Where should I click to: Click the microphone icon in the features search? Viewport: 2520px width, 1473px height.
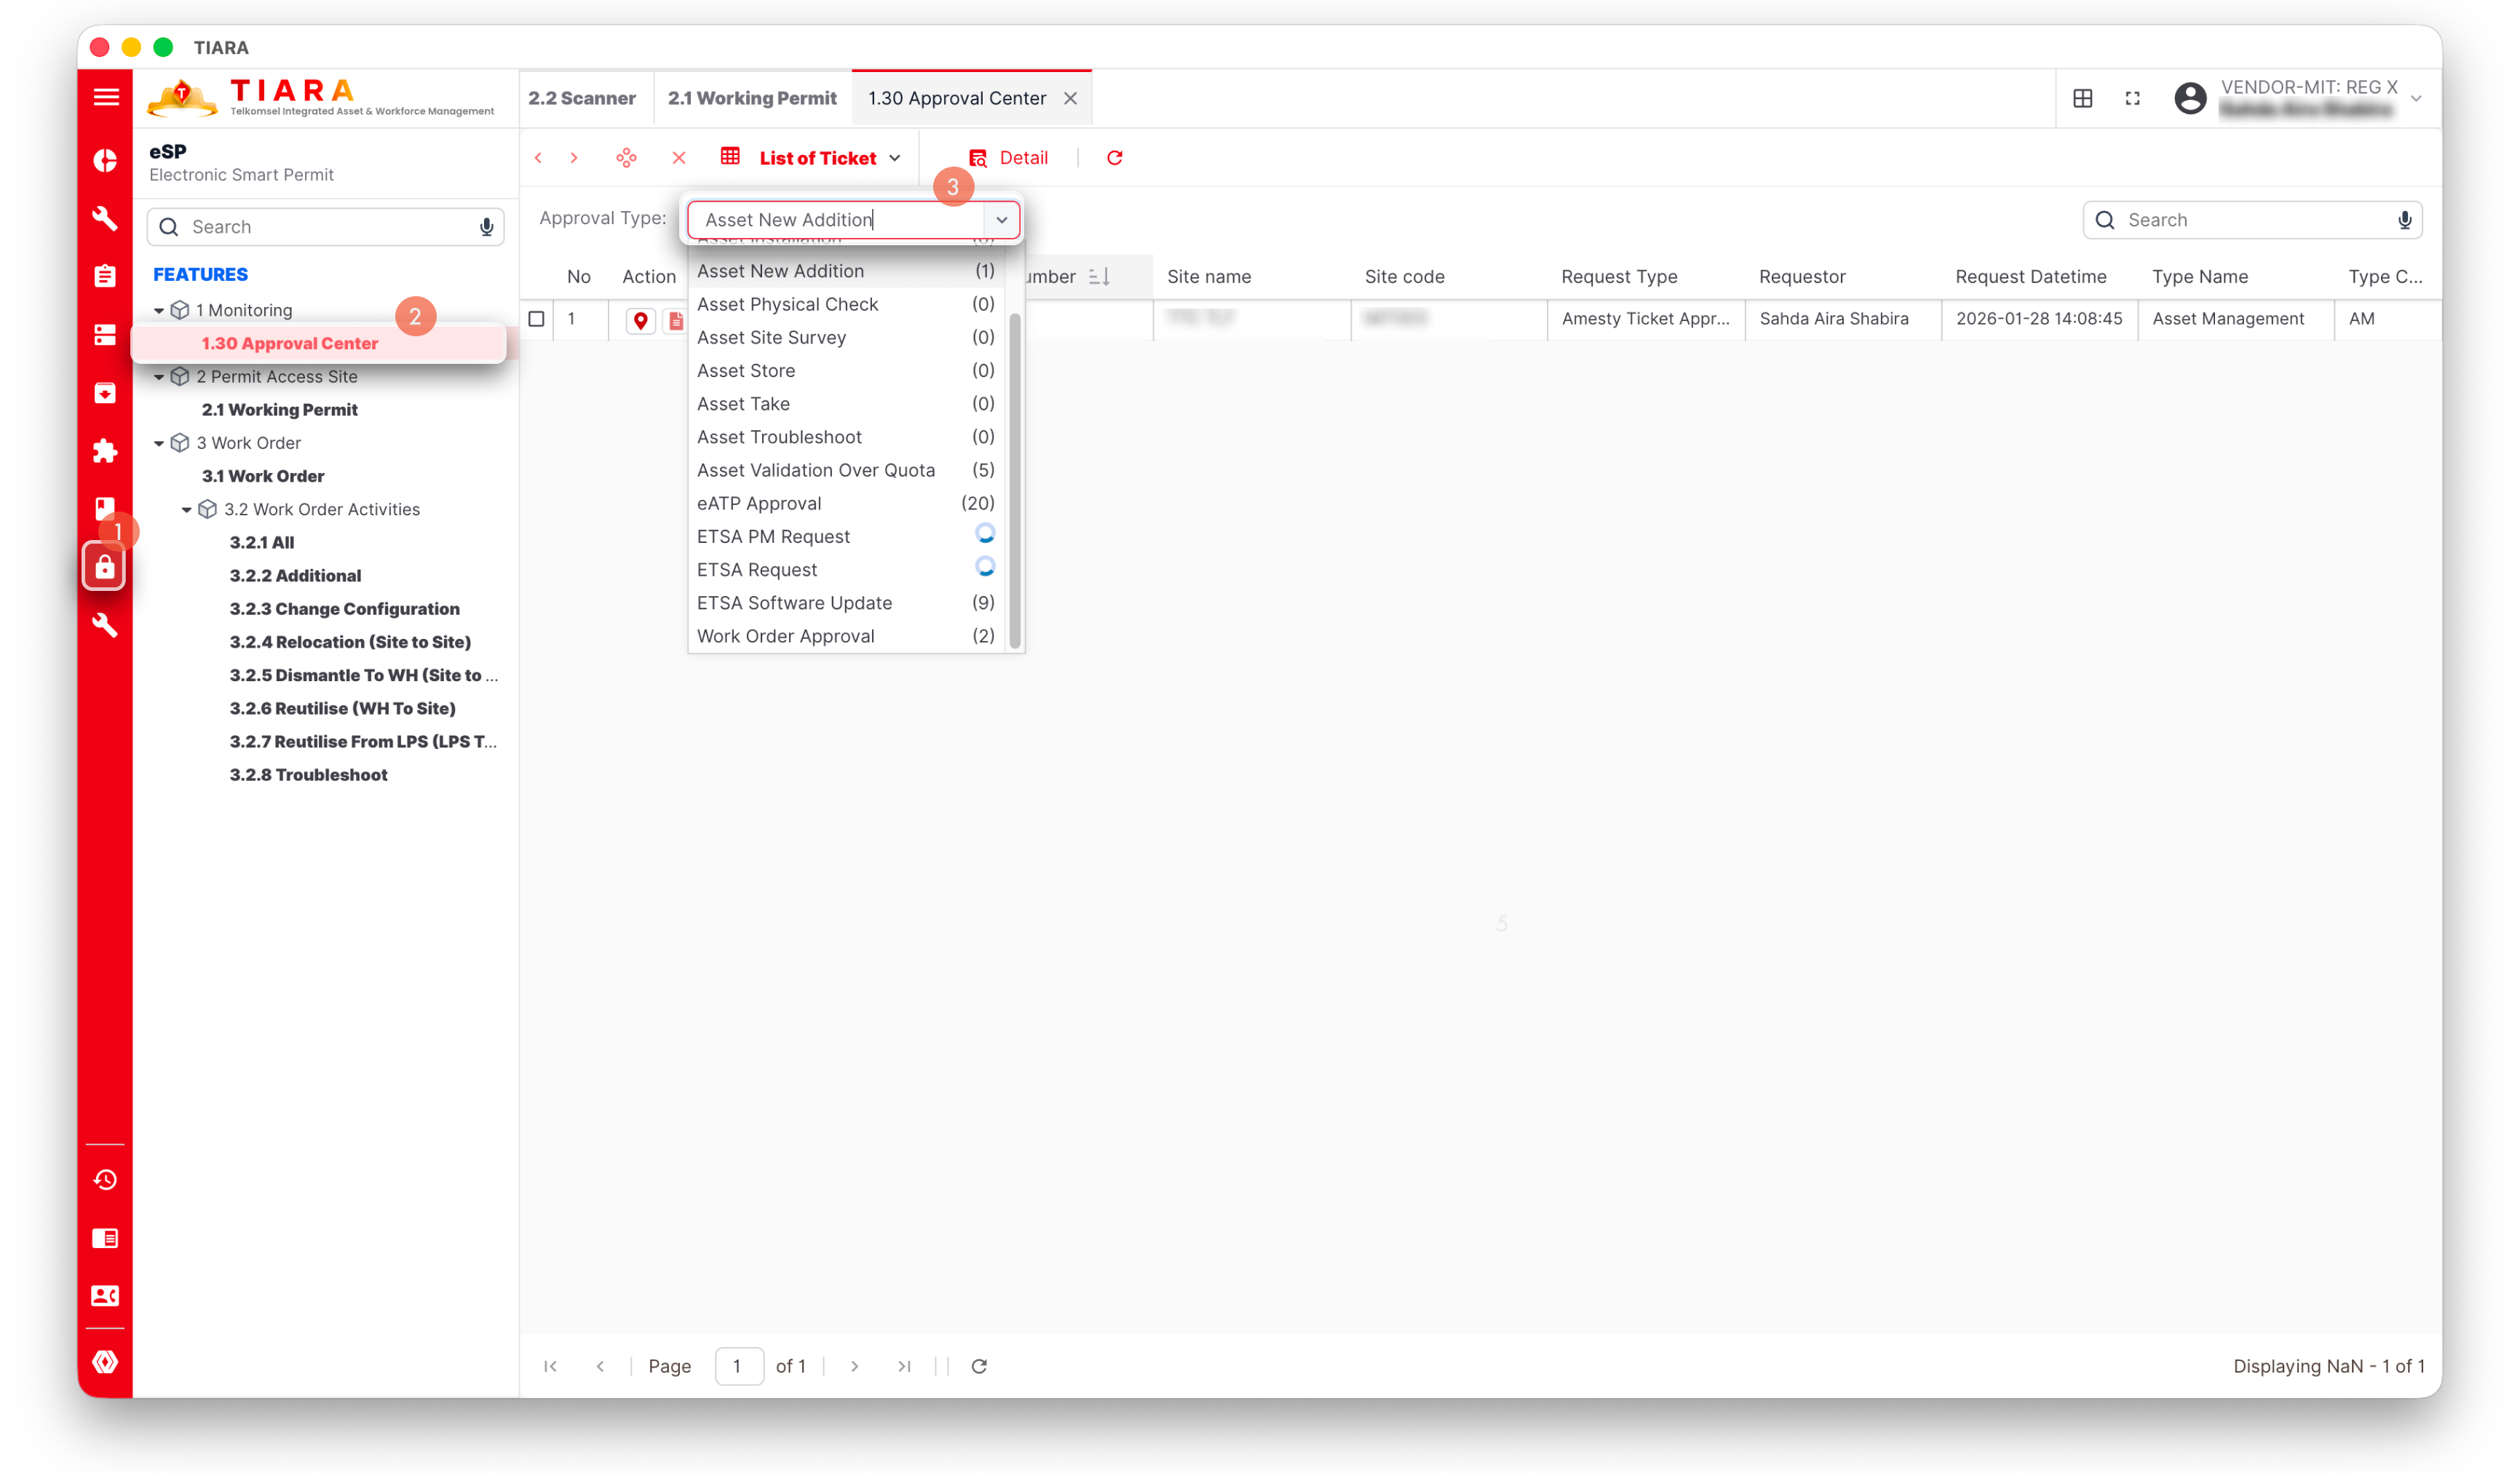coord(486,227)
